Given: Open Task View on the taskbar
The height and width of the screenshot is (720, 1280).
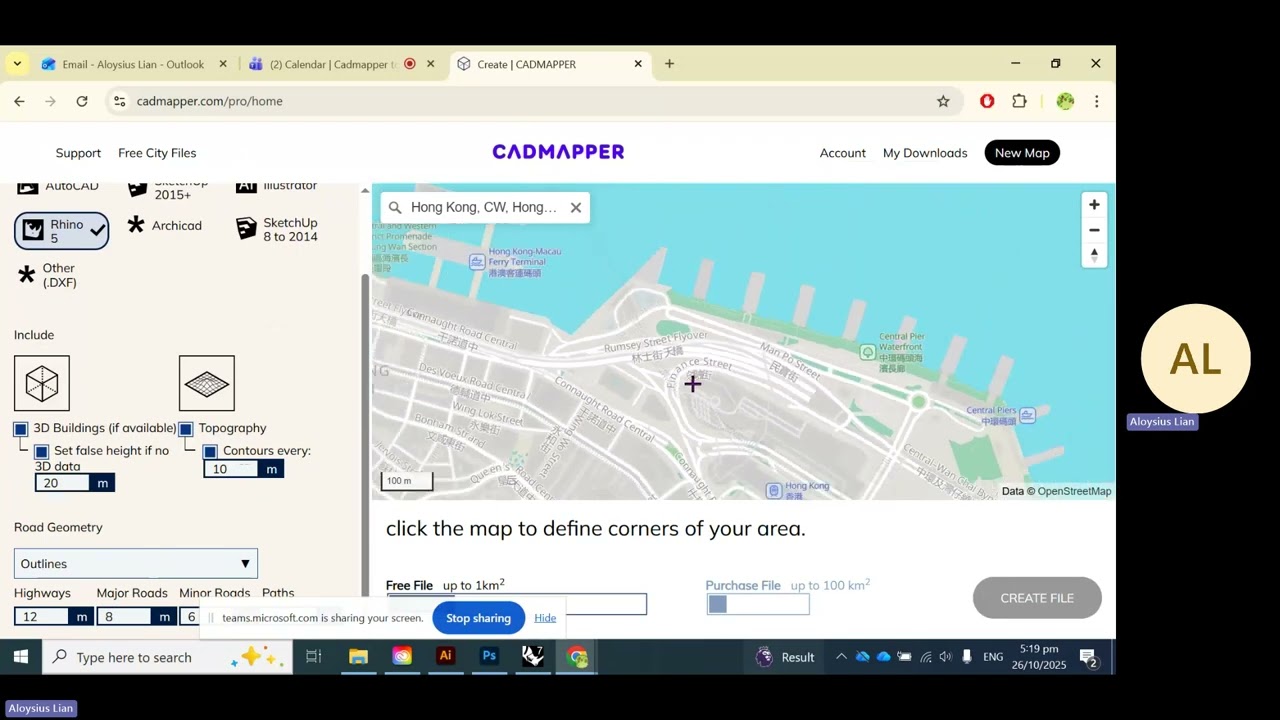Looking at the screenshot, I should click(314, 657).
